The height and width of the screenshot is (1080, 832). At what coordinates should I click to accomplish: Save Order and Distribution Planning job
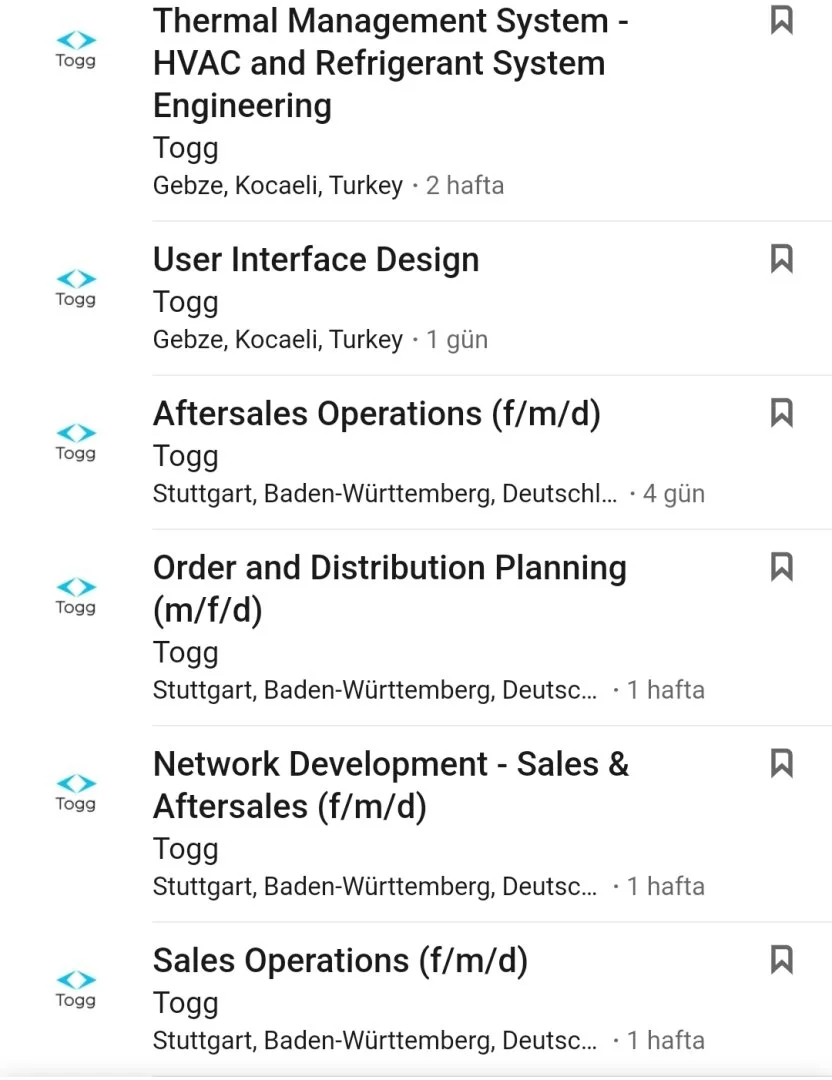pos(782,567)
